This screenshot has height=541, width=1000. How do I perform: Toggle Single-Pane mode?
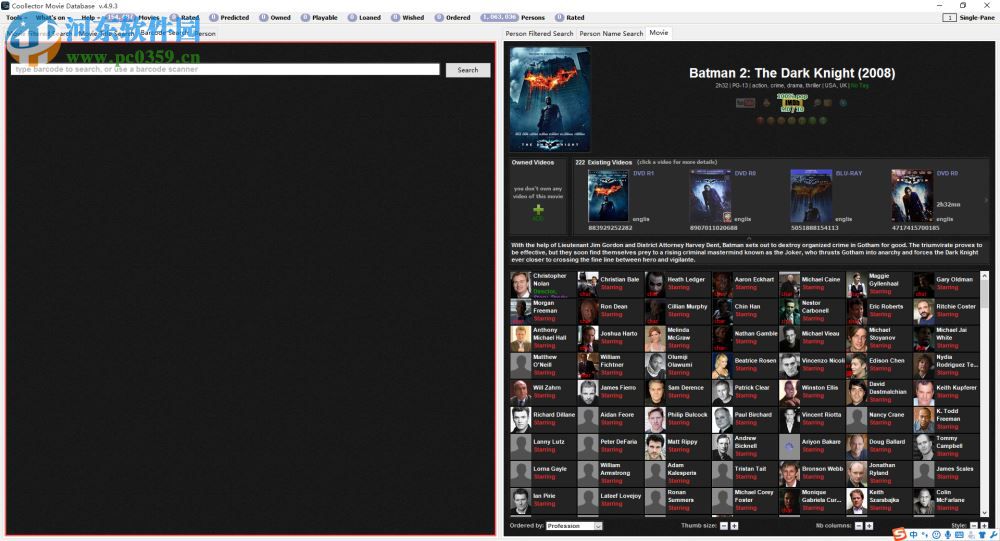[968, 18]
